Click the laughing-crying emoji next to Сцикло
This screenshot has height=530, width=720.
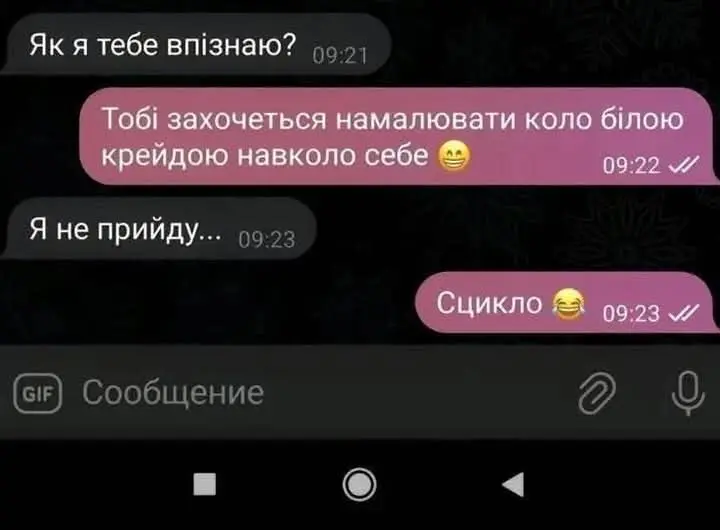(x=569, y=304)
